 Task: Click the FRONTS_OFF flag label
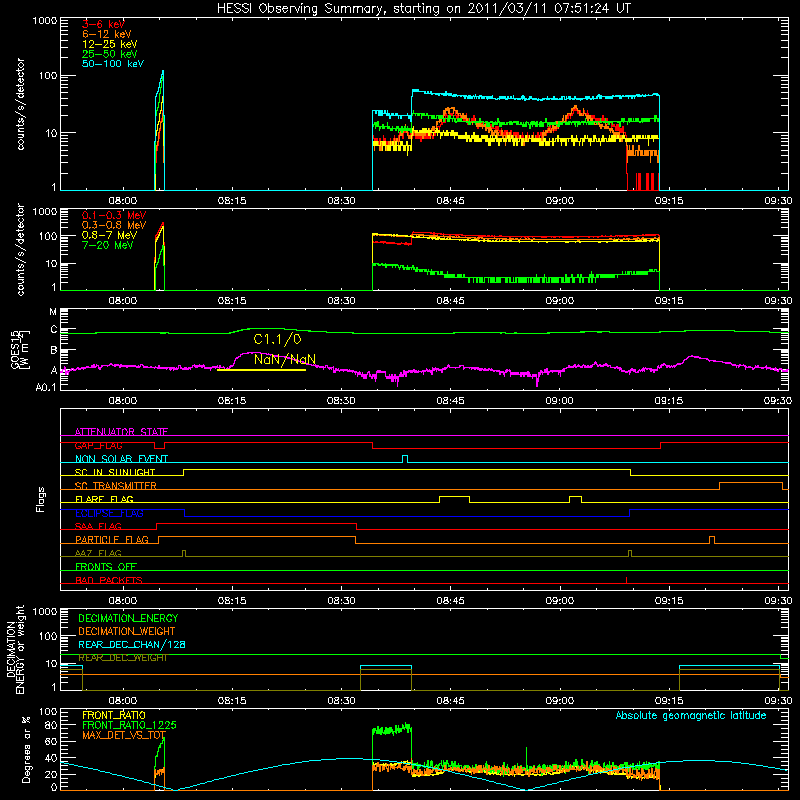(106, 566)
